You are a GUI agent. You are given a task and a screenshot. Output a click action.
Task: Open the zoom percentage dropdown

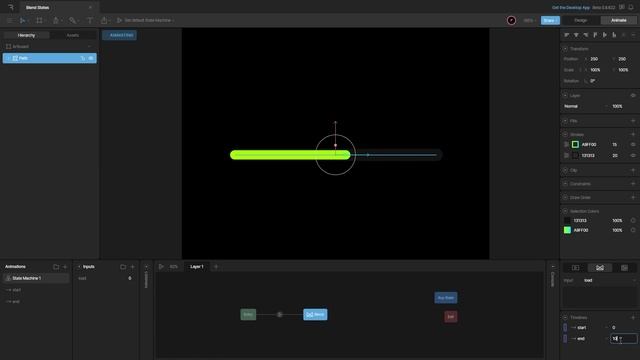tap(529, 20)
